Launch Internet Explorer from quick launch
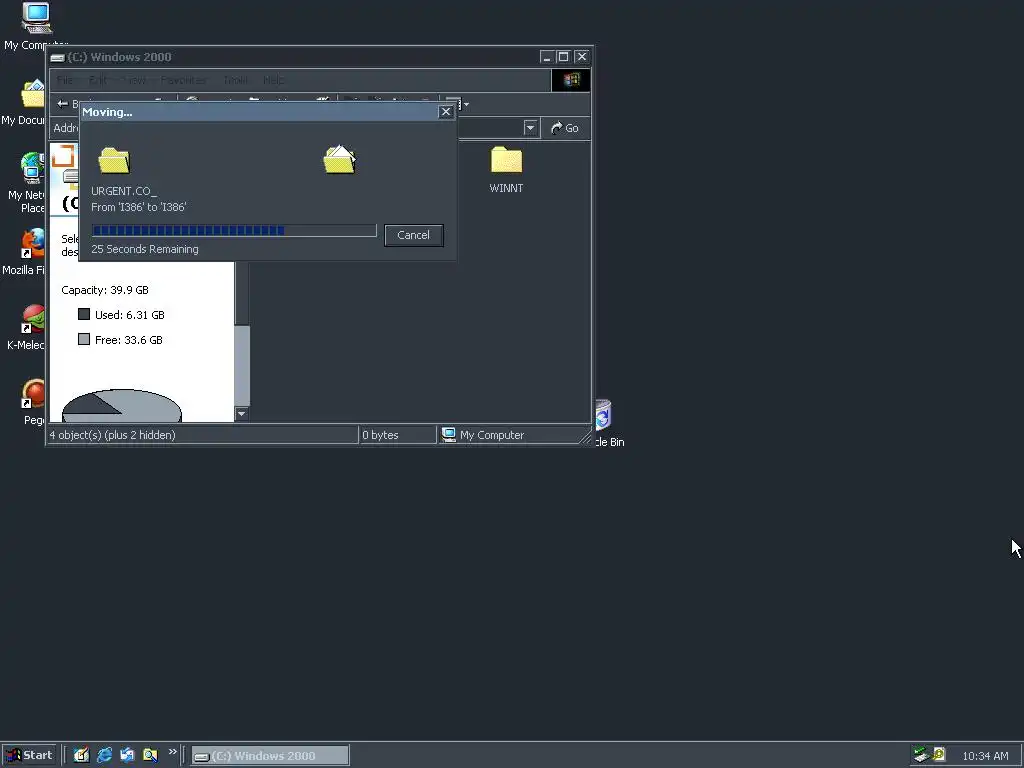 tap(104, 755)
